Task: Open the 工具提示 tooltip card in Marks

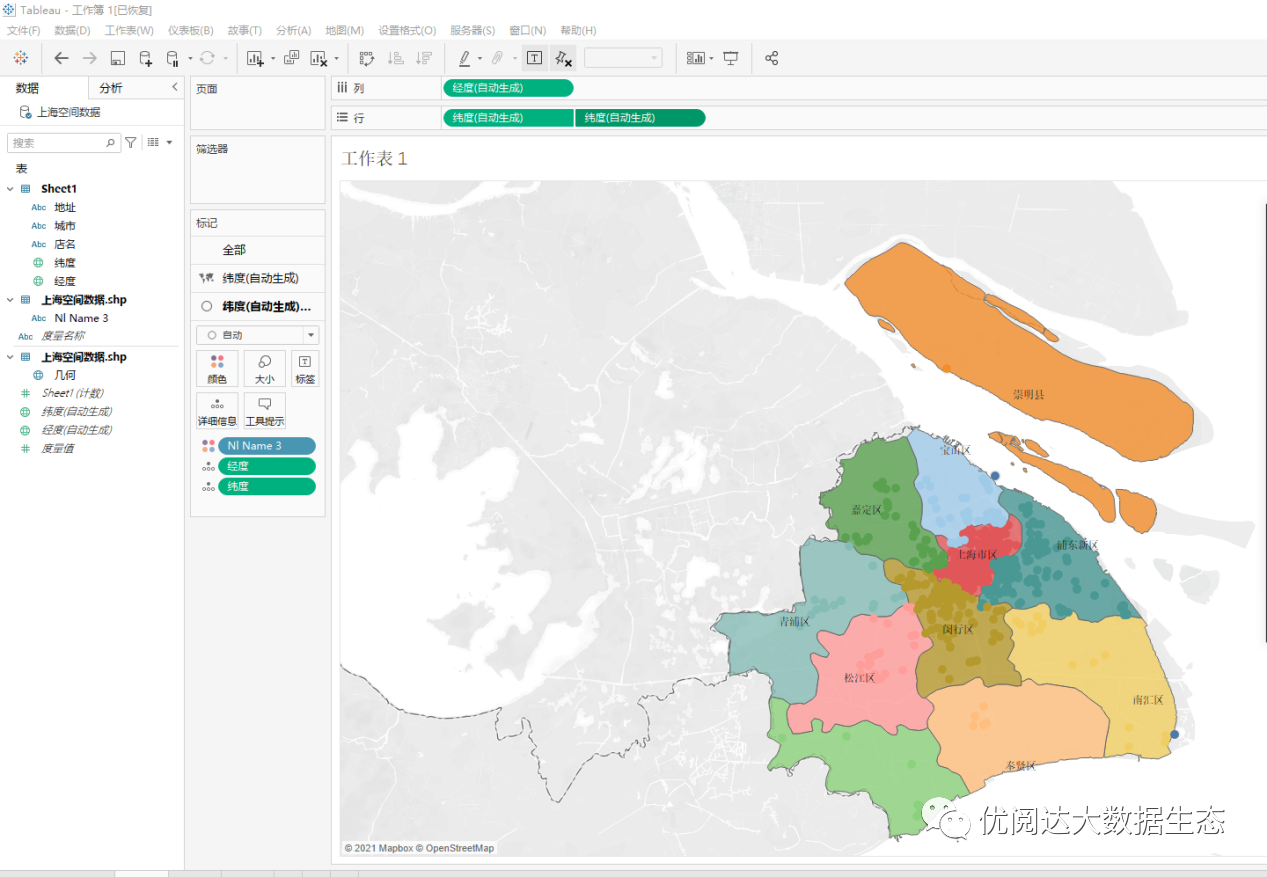Action: coord(265,410)
